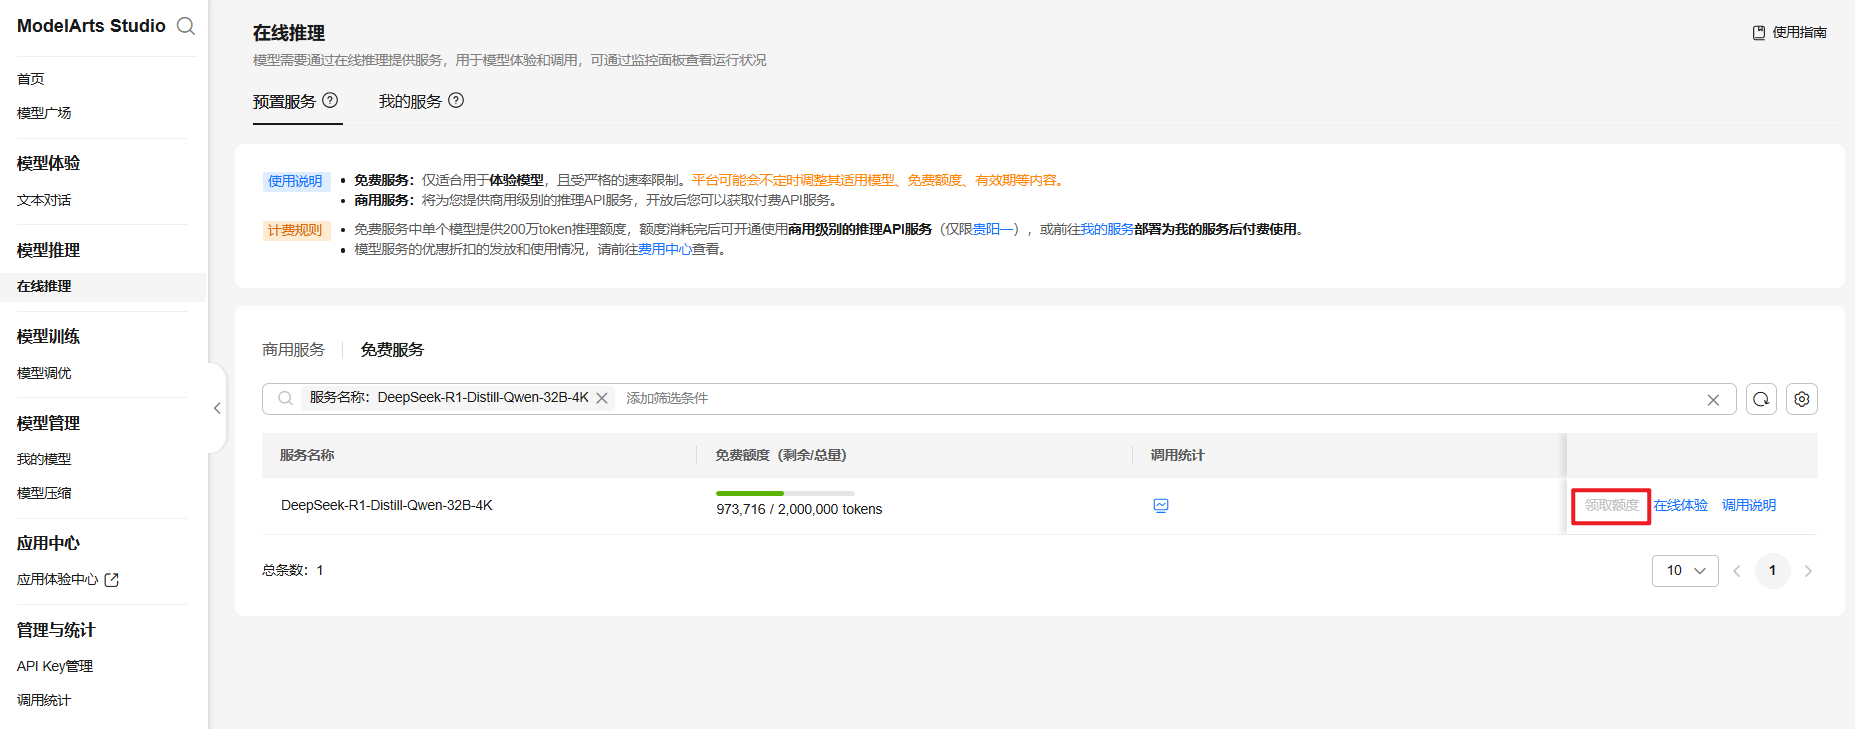Select the 商用服务 sub-tab
The width and height of the screenshot is (1855, 729).
(x=294, y=350)
